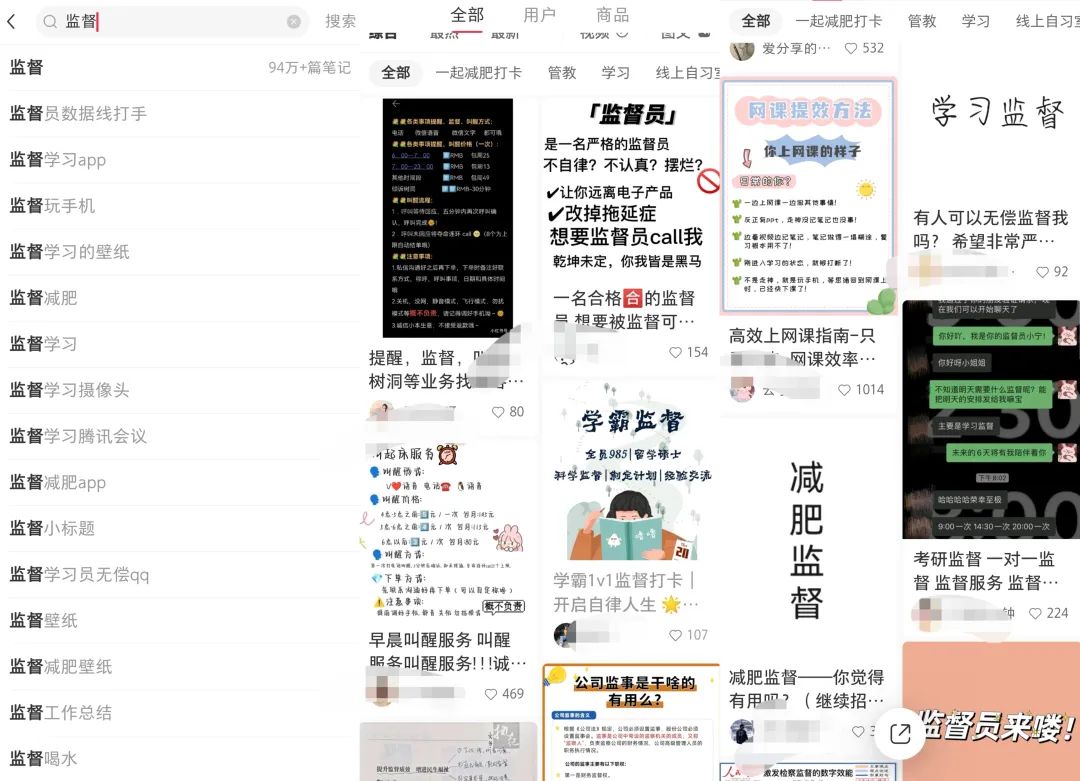The width and height of the screenshot is (1080, 781).
Task: Open the 减肥监督 post image
Action: pos(808,540)
